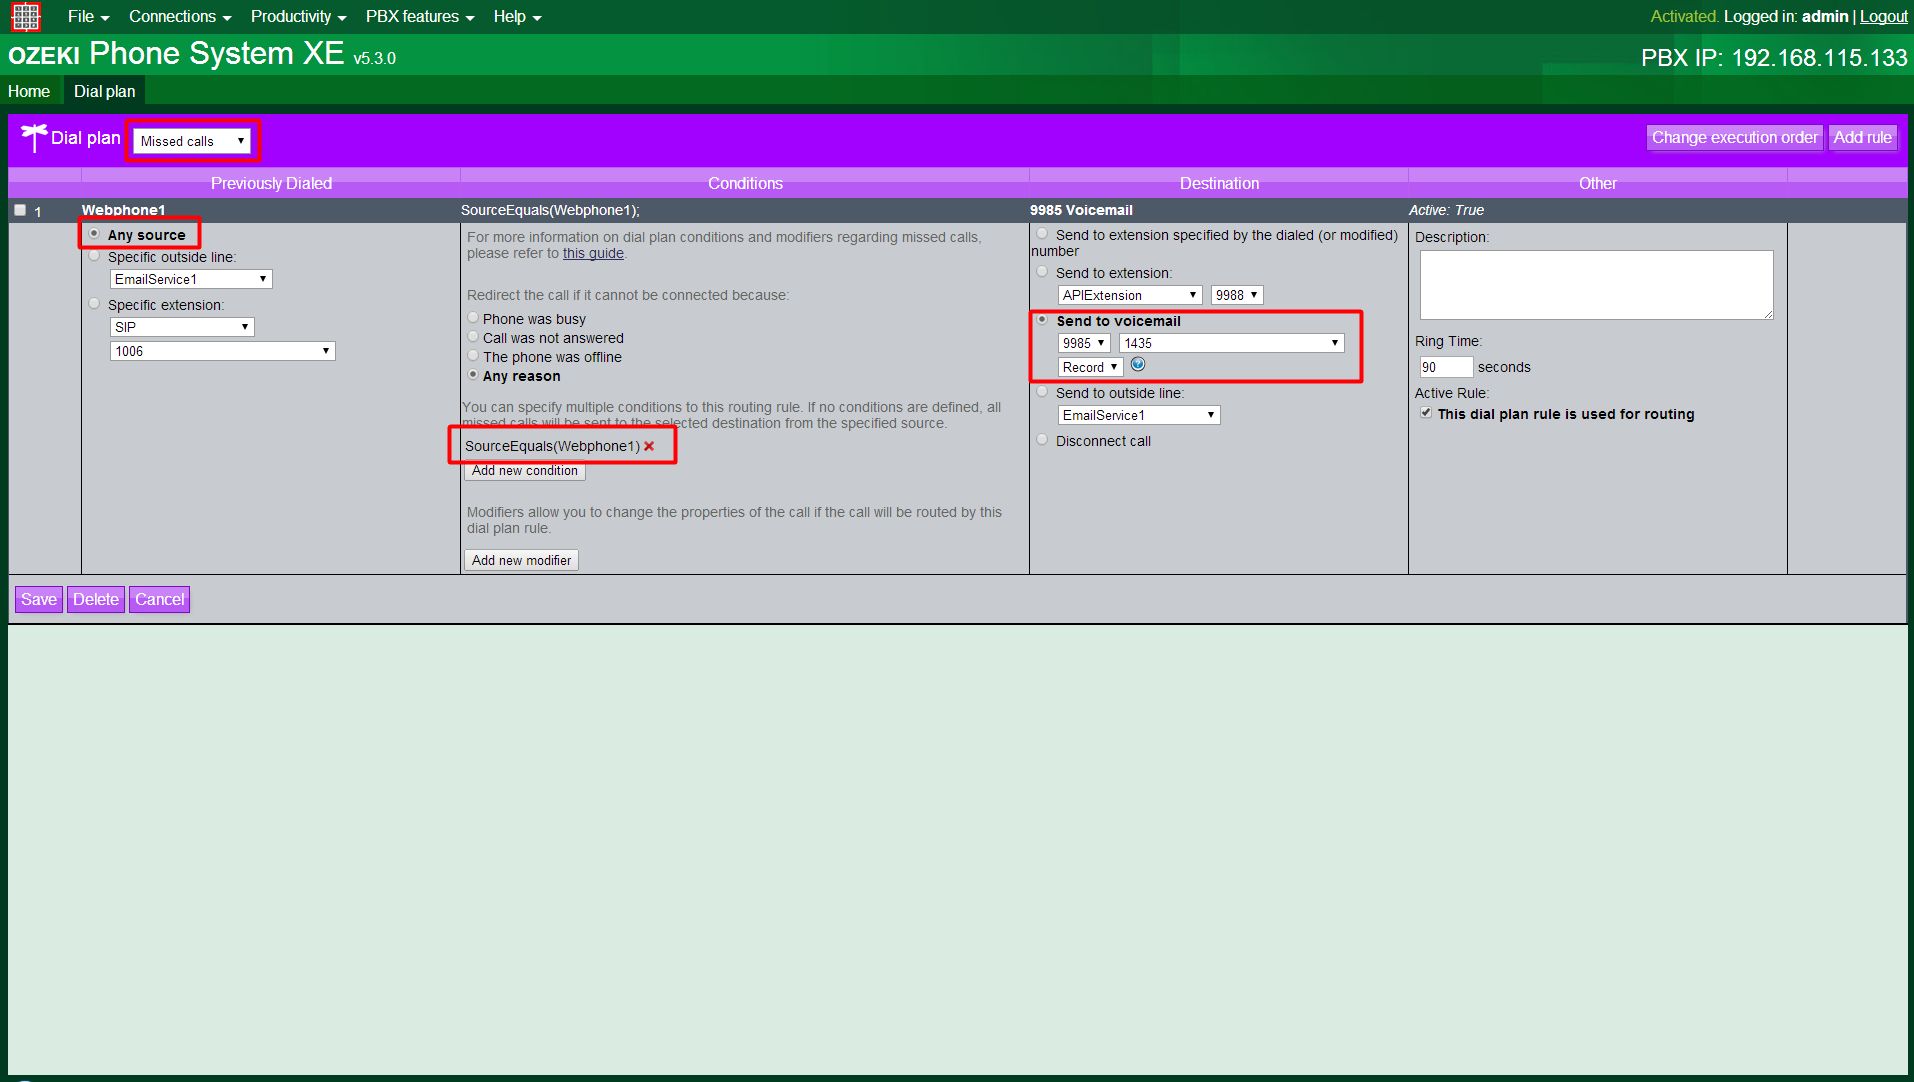Open the Missed calls dial plan dropdown
Viewport: 1914px width, 1082px height.
pos(192,141)
